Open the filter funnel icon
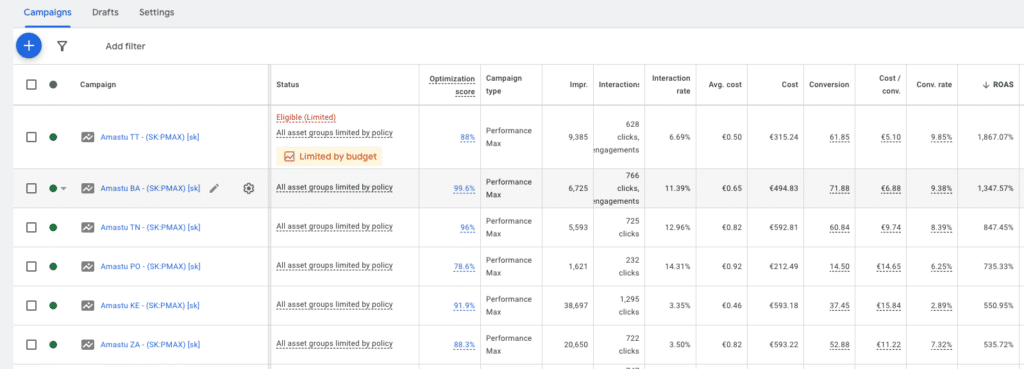1024x369 pixels. point(62,46)
